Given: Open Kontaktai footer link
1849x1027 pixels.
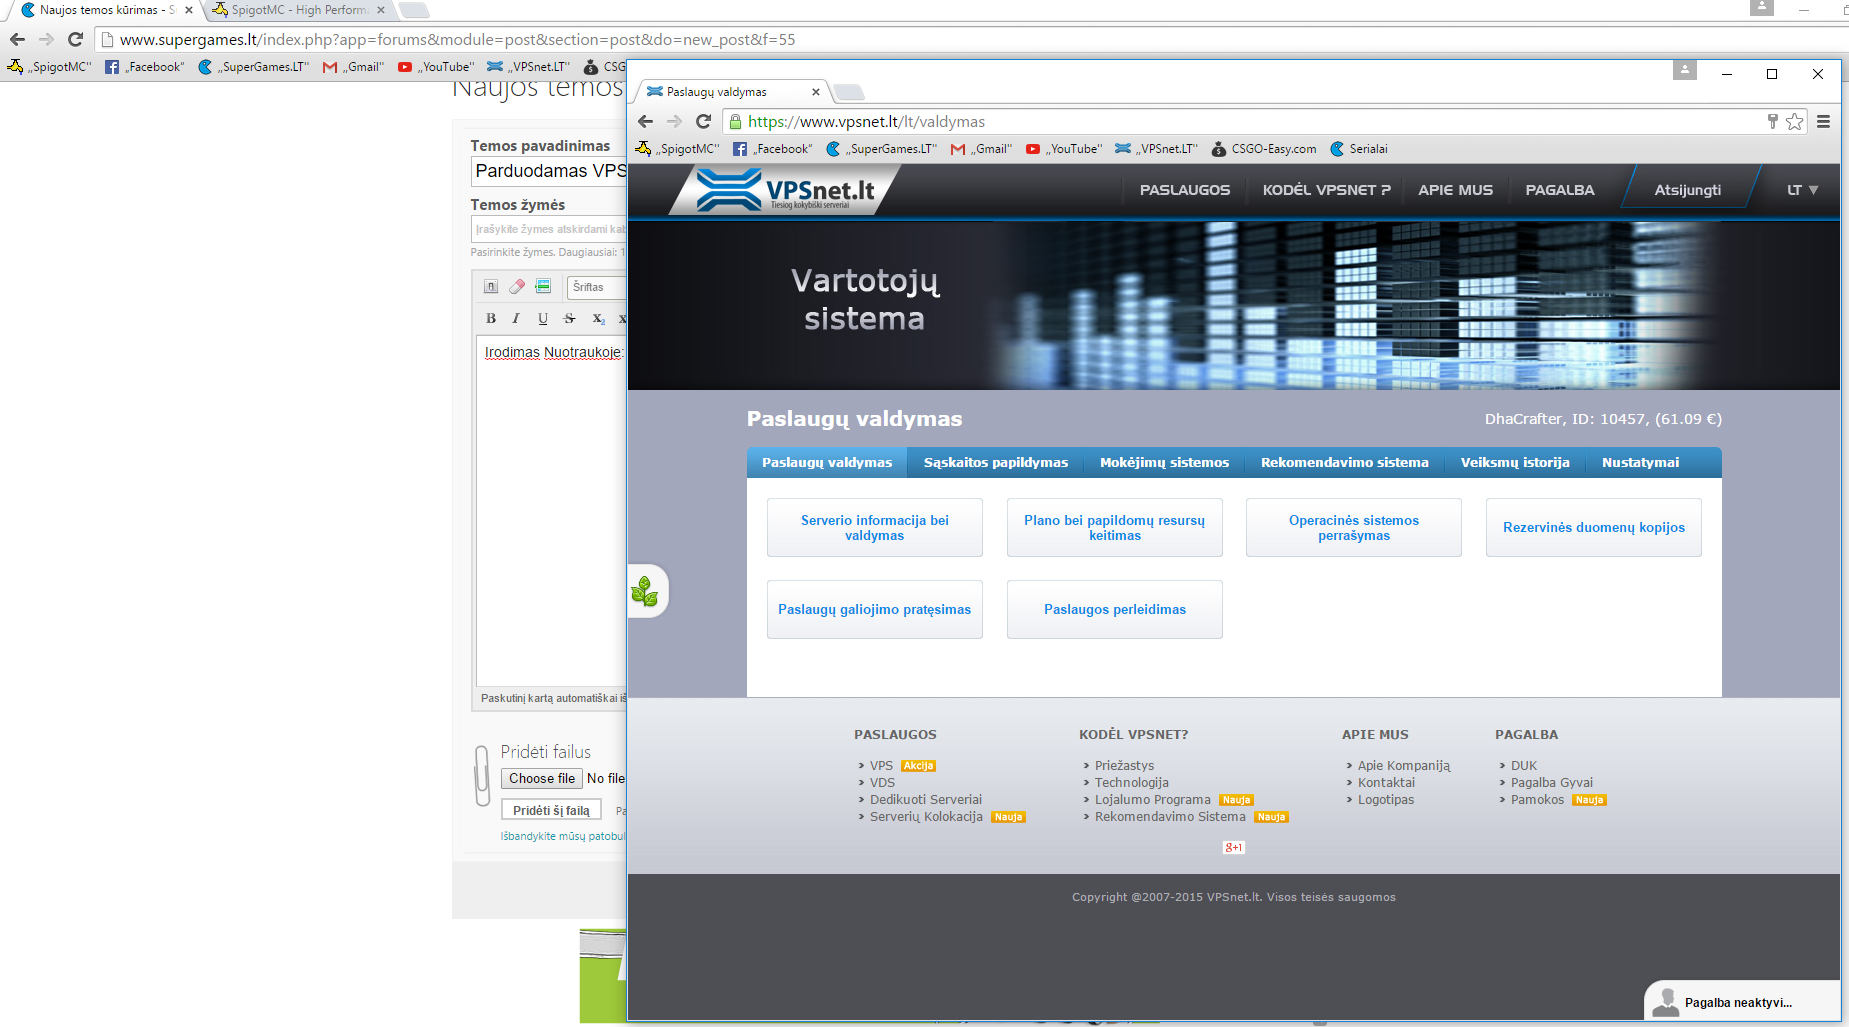Looking at the screenshot, I should point(1386,782).
